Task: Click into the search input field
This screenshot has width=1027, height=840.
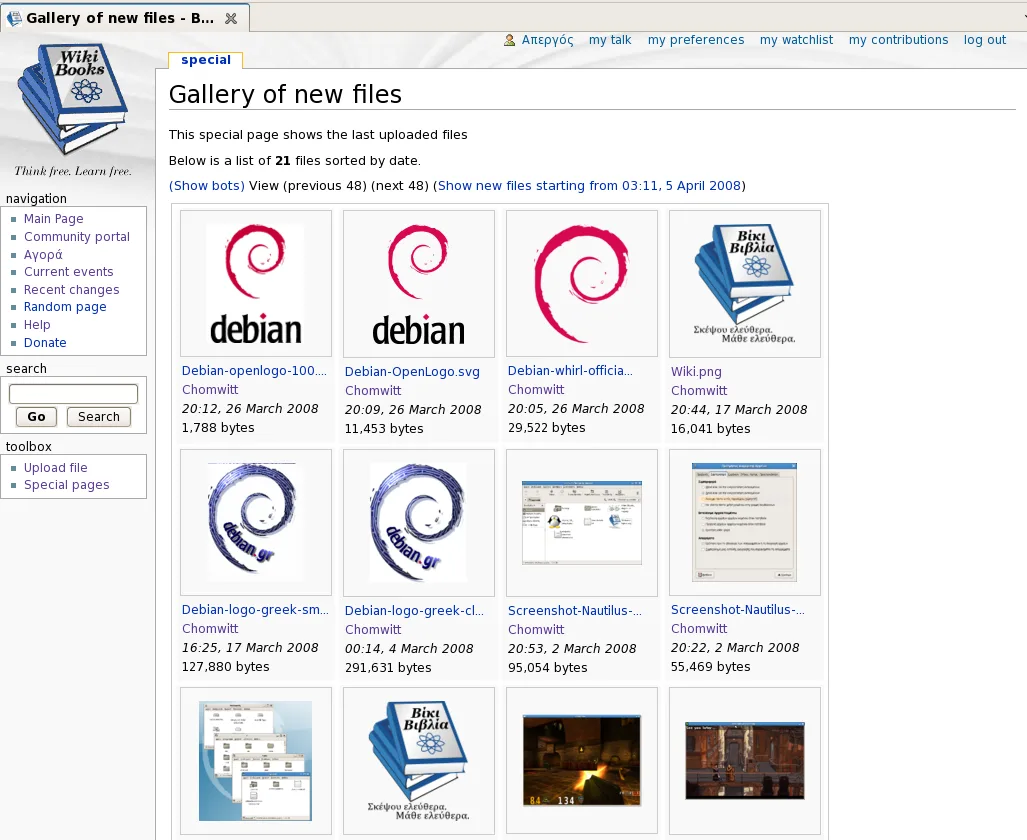Action: pyautogui.click(x=73, y=394)
